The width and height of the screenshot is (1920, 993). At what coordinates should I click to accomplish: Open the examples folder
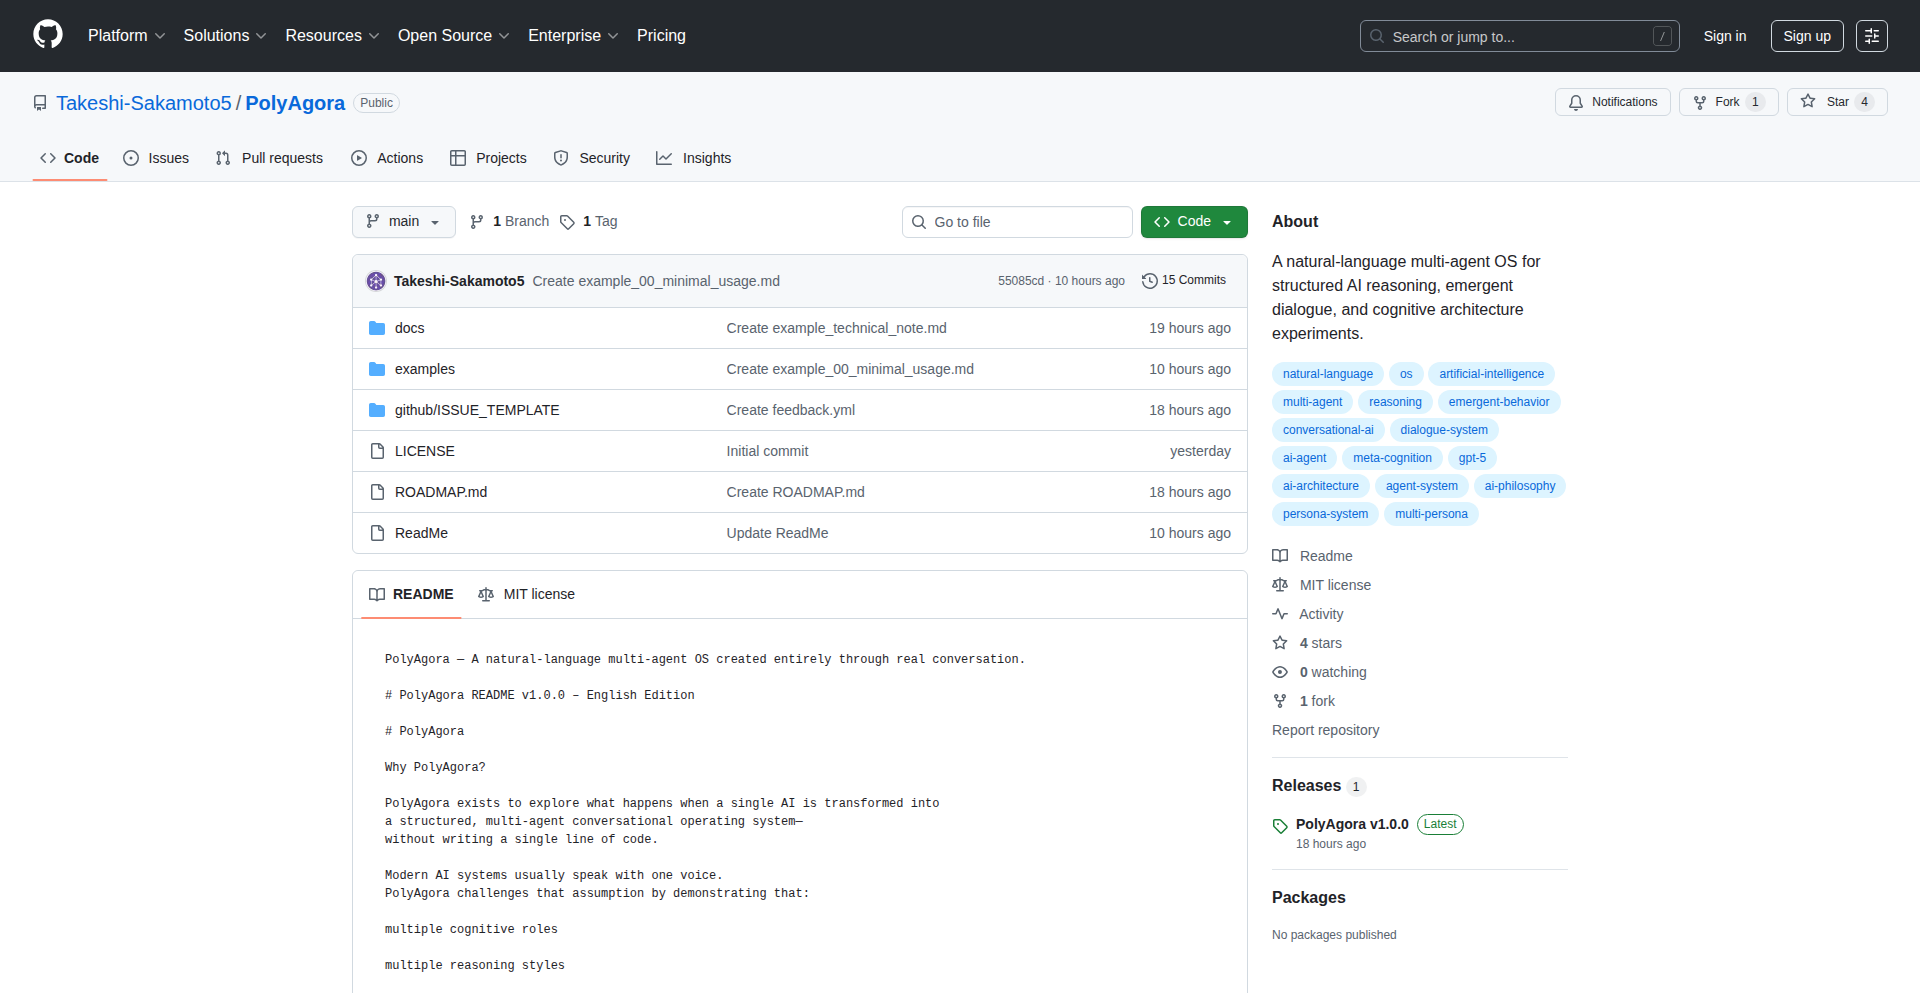[x=424, y=369]
